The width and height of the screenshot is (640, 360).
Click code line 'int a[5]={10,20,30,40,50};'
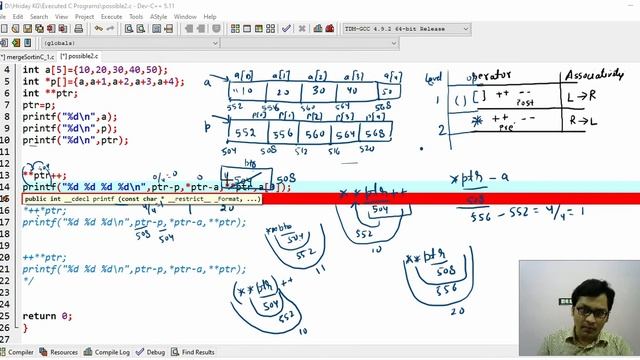pyautogui.click(x=95, y=70)
